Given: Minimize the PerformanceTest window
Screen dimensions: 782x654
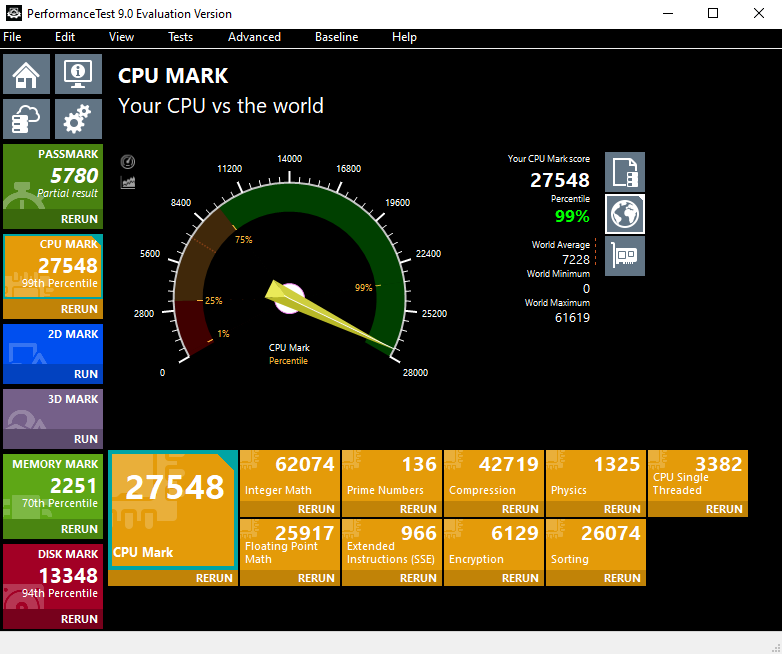Looking at the screenshot, I should tap(668, 13).
